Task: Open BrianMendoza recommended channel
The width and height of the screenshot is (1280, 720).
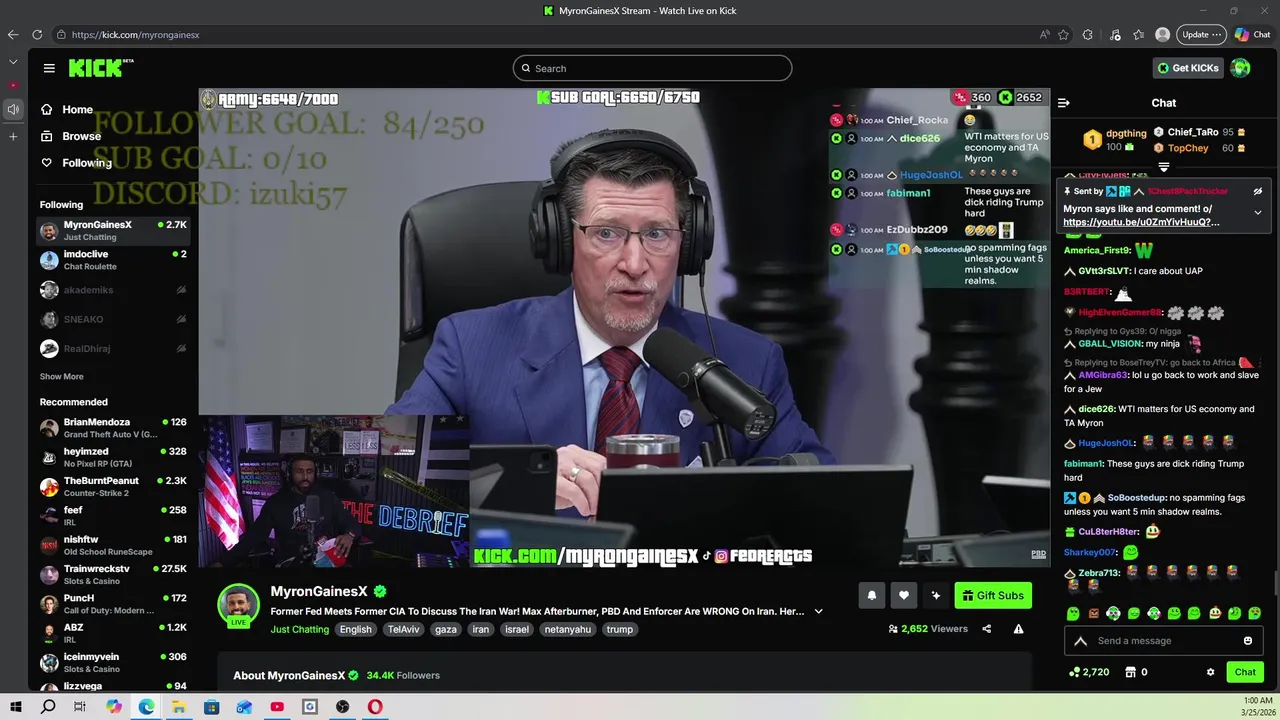Action: click(x=113, y=428)
